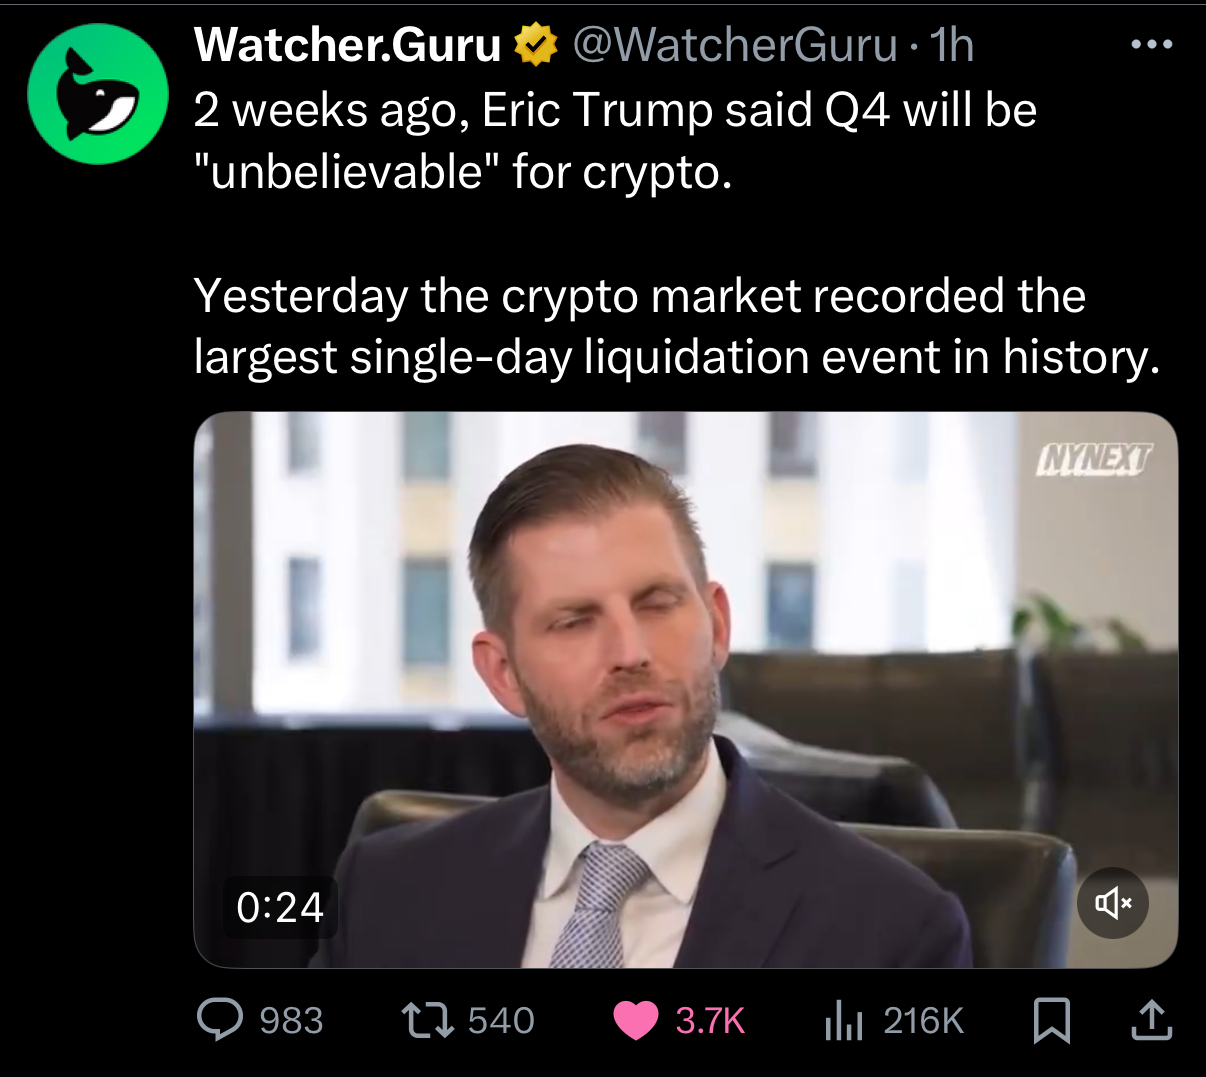Click the Watcher.Guru display name

tap(348, 45)
